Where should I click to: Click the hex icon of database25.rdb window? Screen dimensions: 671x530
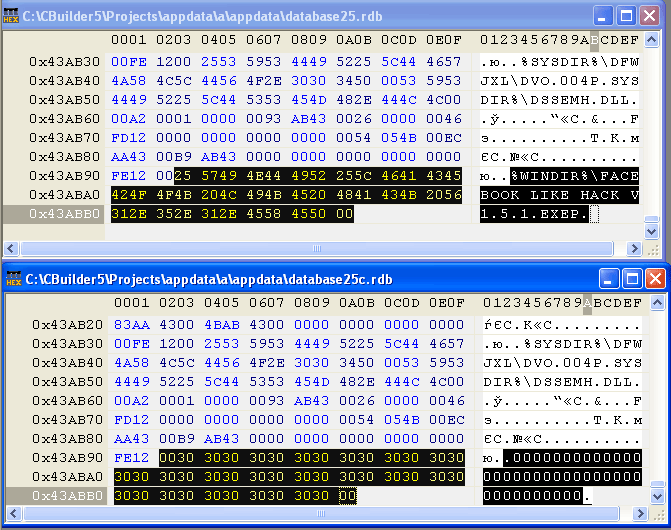pyautogui.click(x=13, y=15)
